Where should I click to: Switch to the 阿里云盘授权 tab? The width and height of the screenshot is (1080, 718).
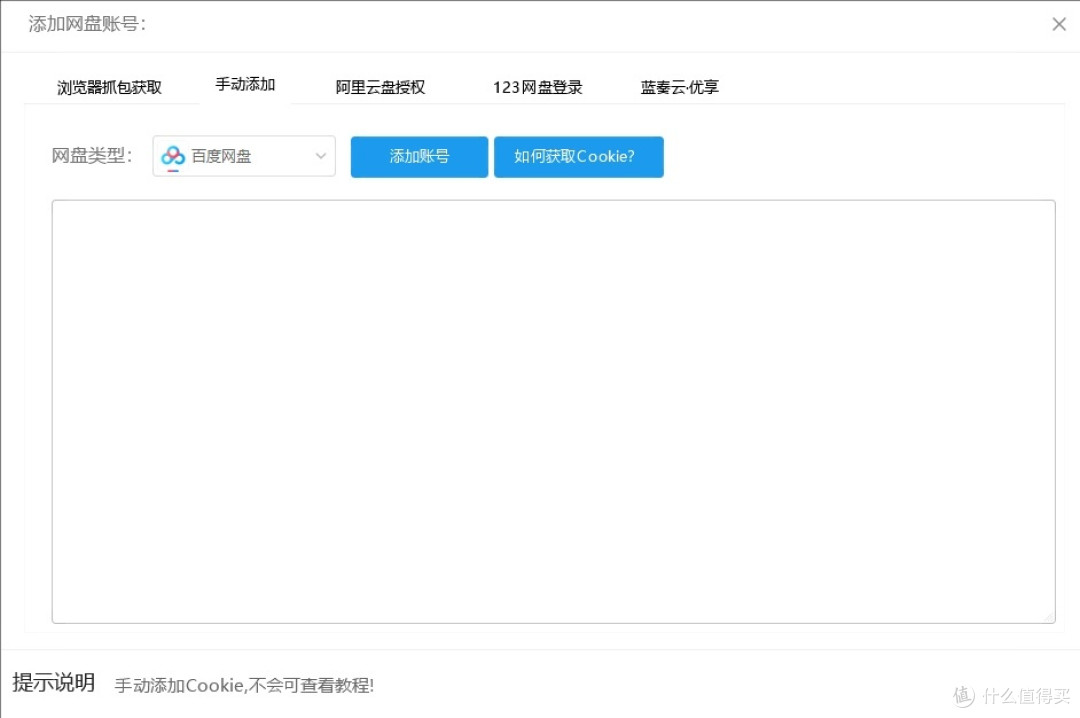tap(381, 87)
